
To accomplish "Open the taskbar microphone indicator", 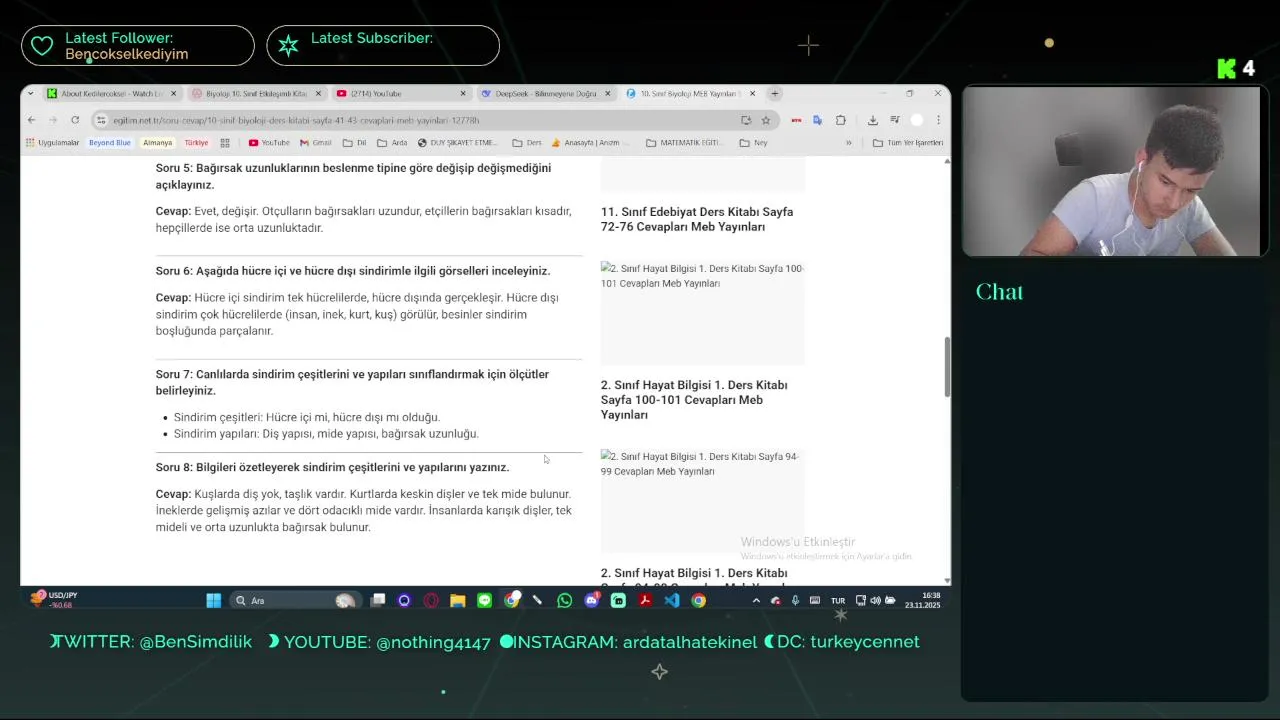I will tap(795, 600).
